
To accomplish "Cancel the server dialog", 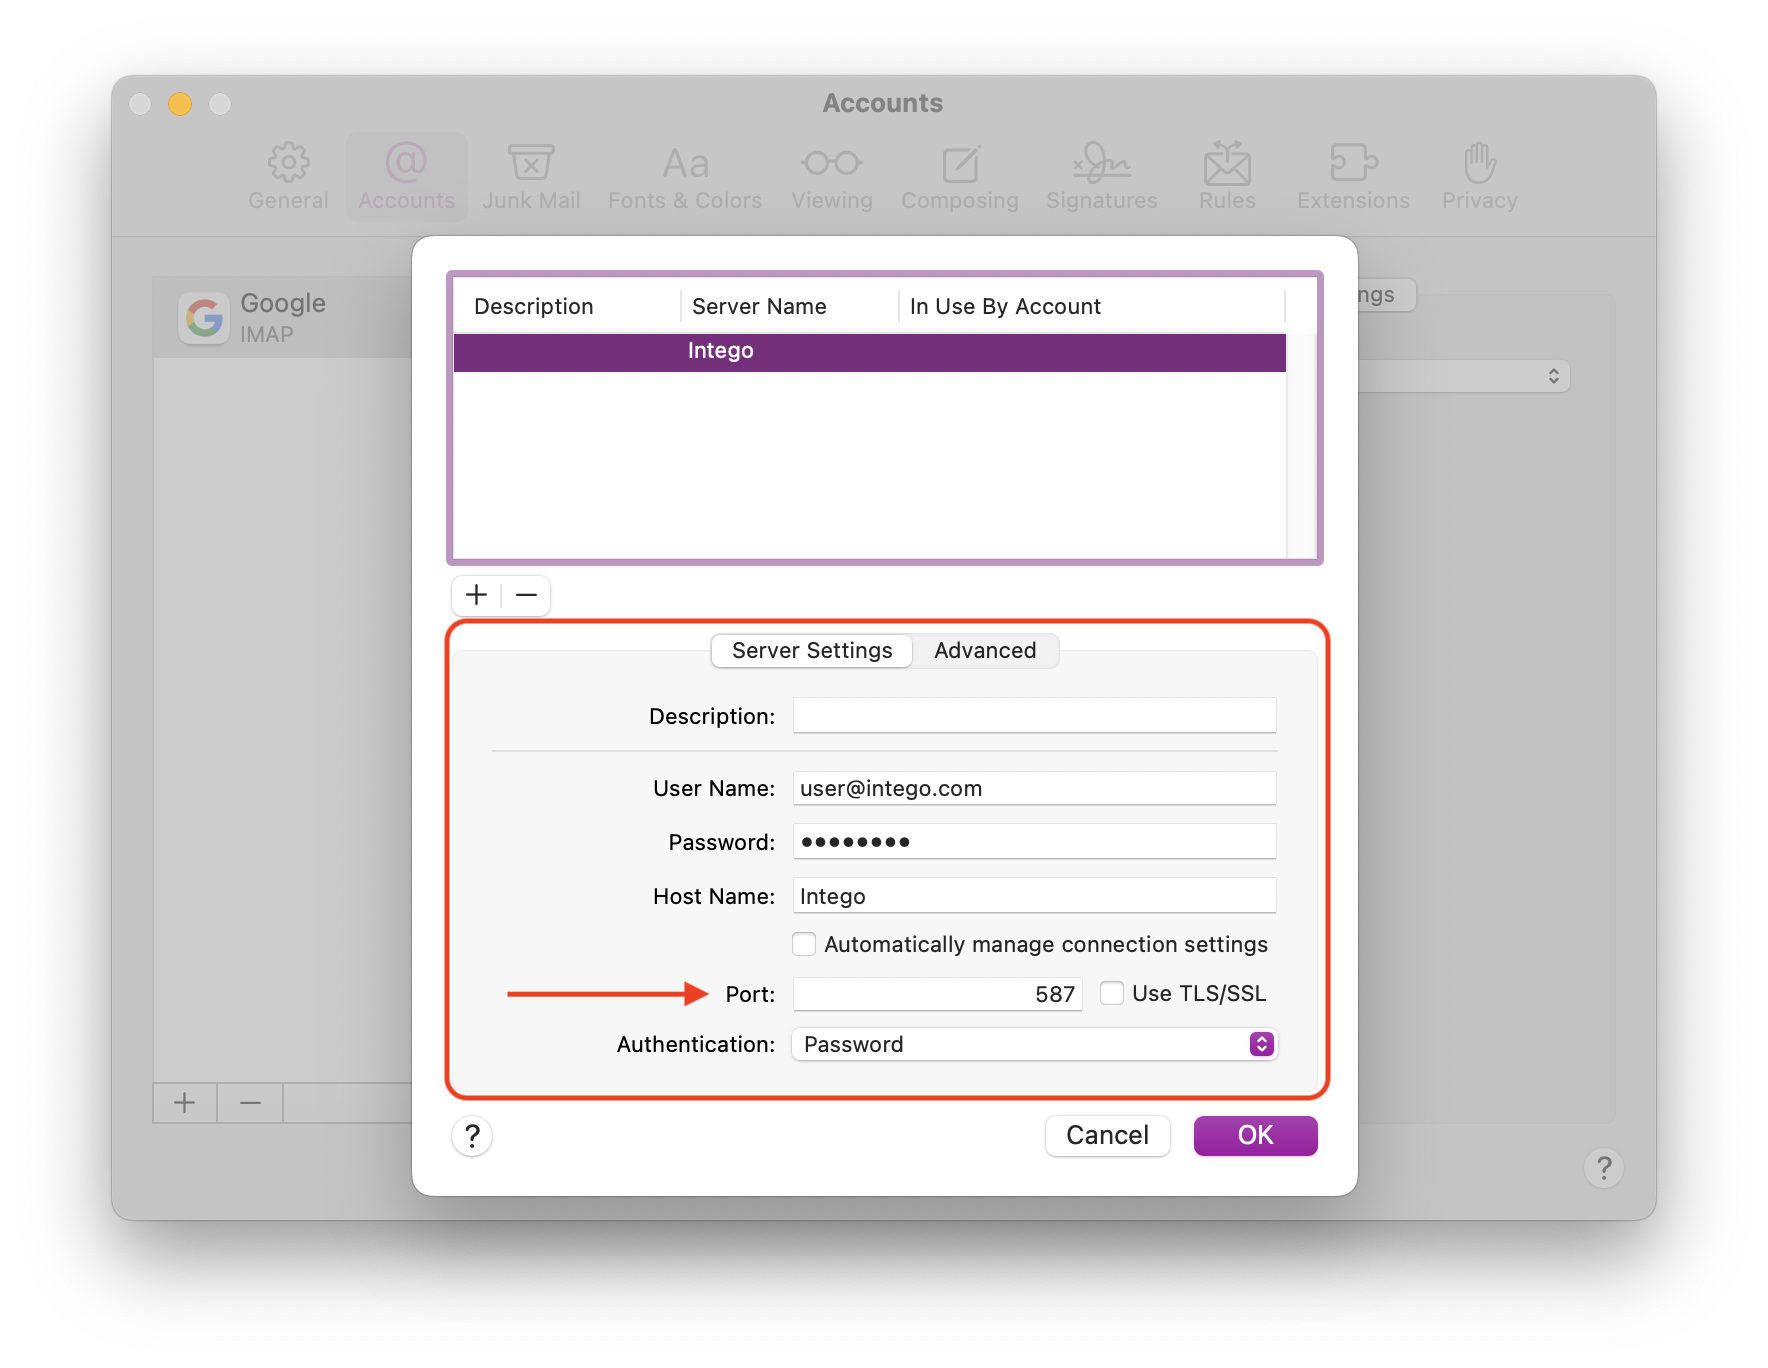I will point(1107,1135).
